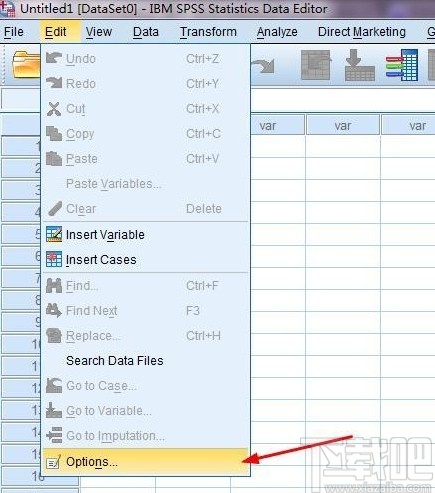Click the Redo menu item icon
The height and width of the screenshot is (493, 435).
pyautogui.click(x=54, y=83)
